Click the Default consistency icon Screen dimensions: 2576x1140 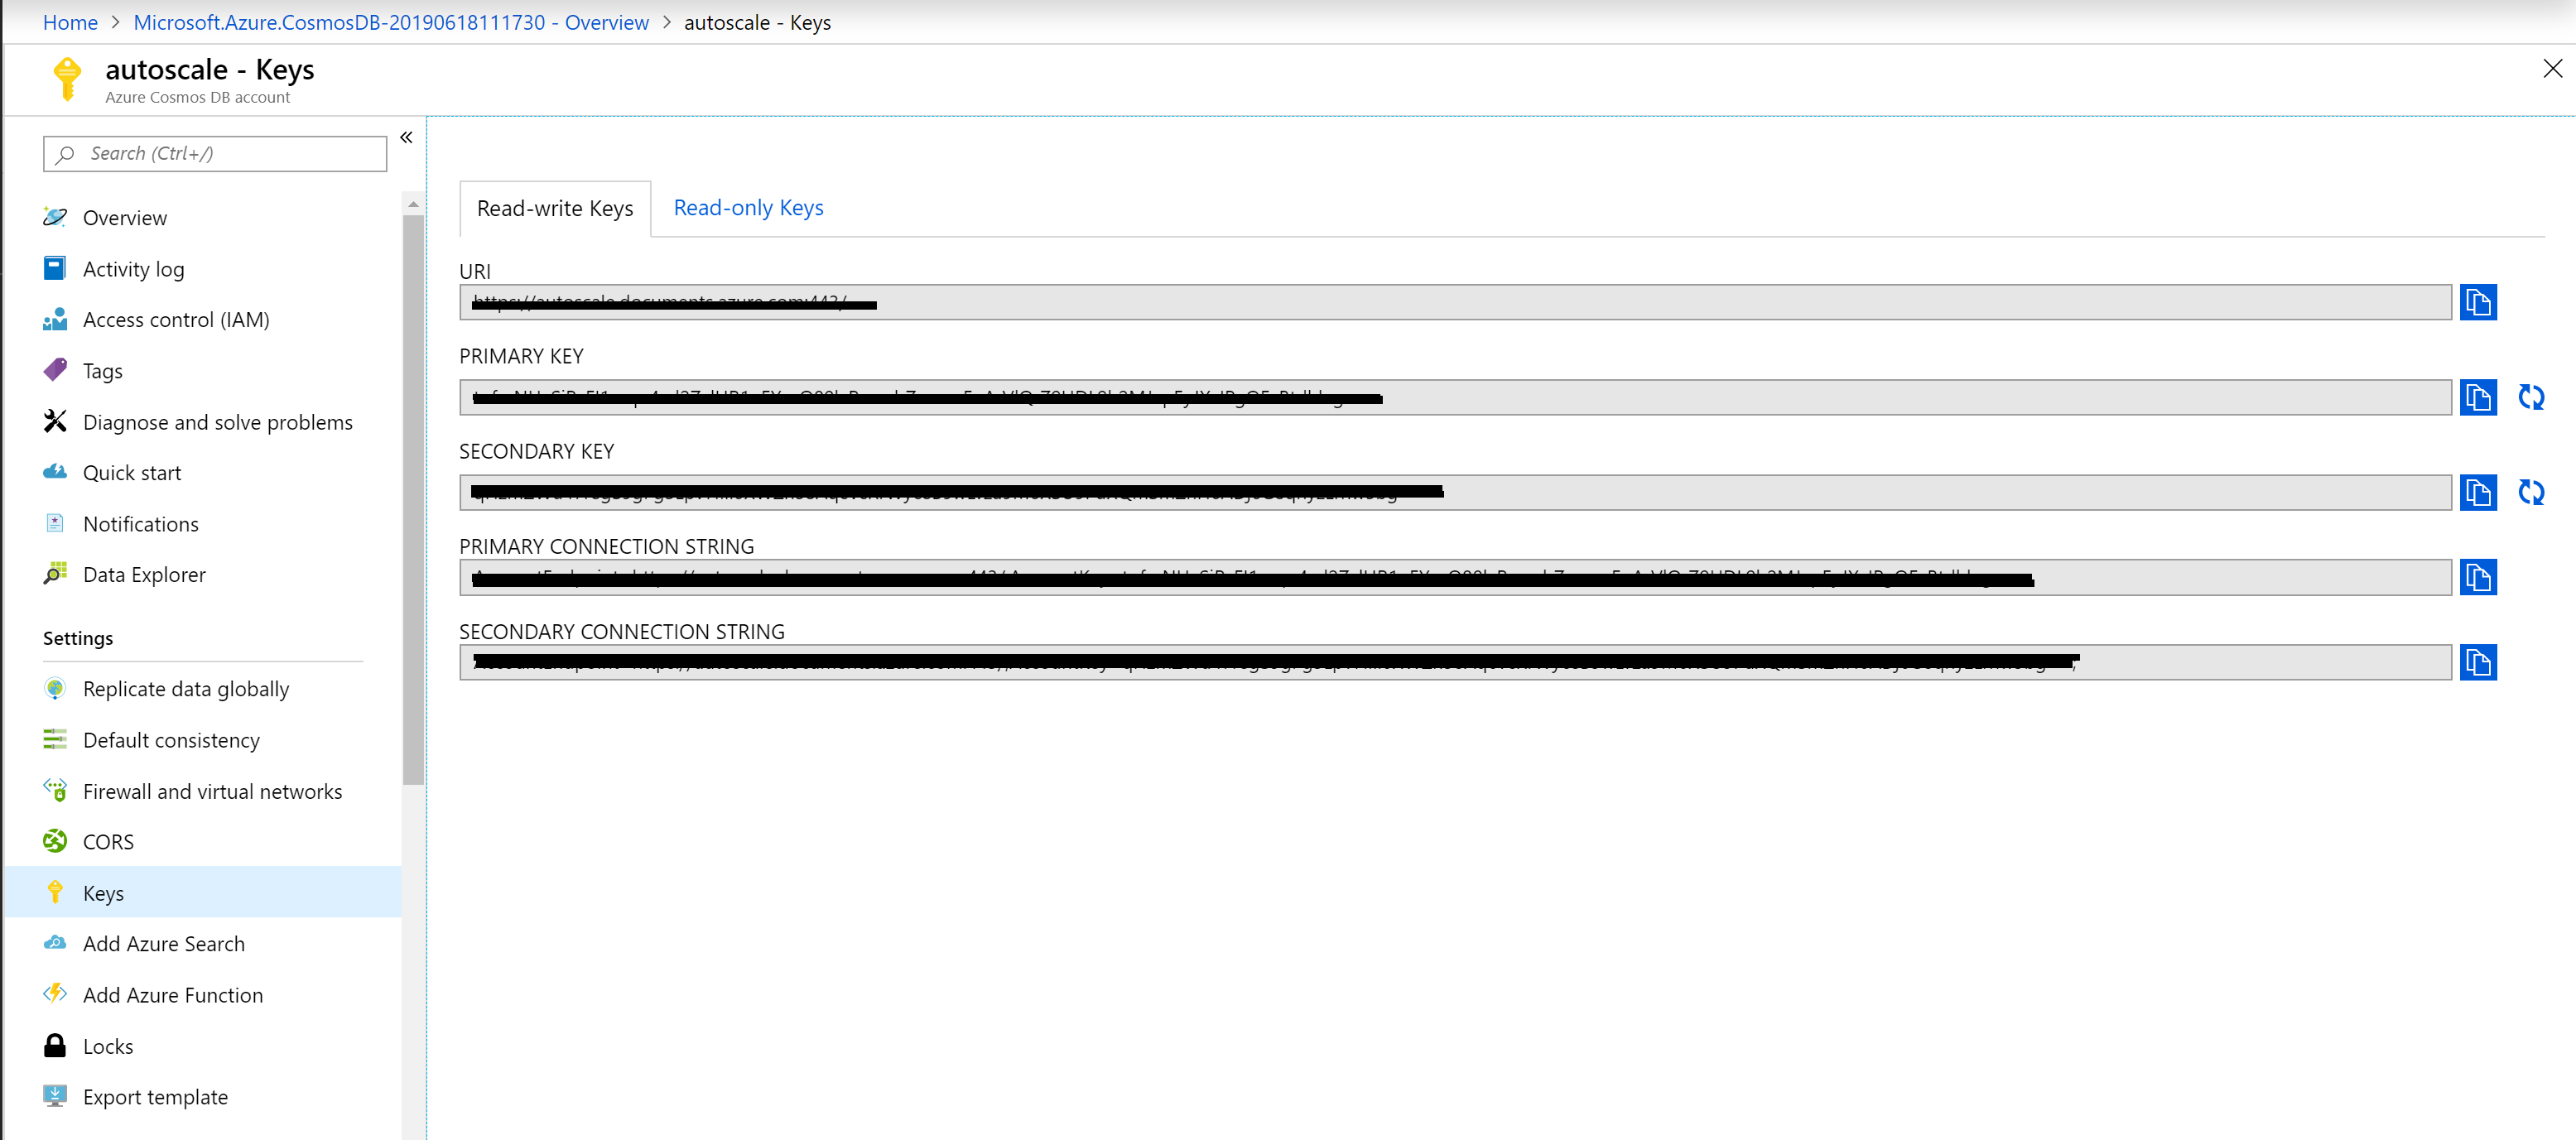click(55, 739)
